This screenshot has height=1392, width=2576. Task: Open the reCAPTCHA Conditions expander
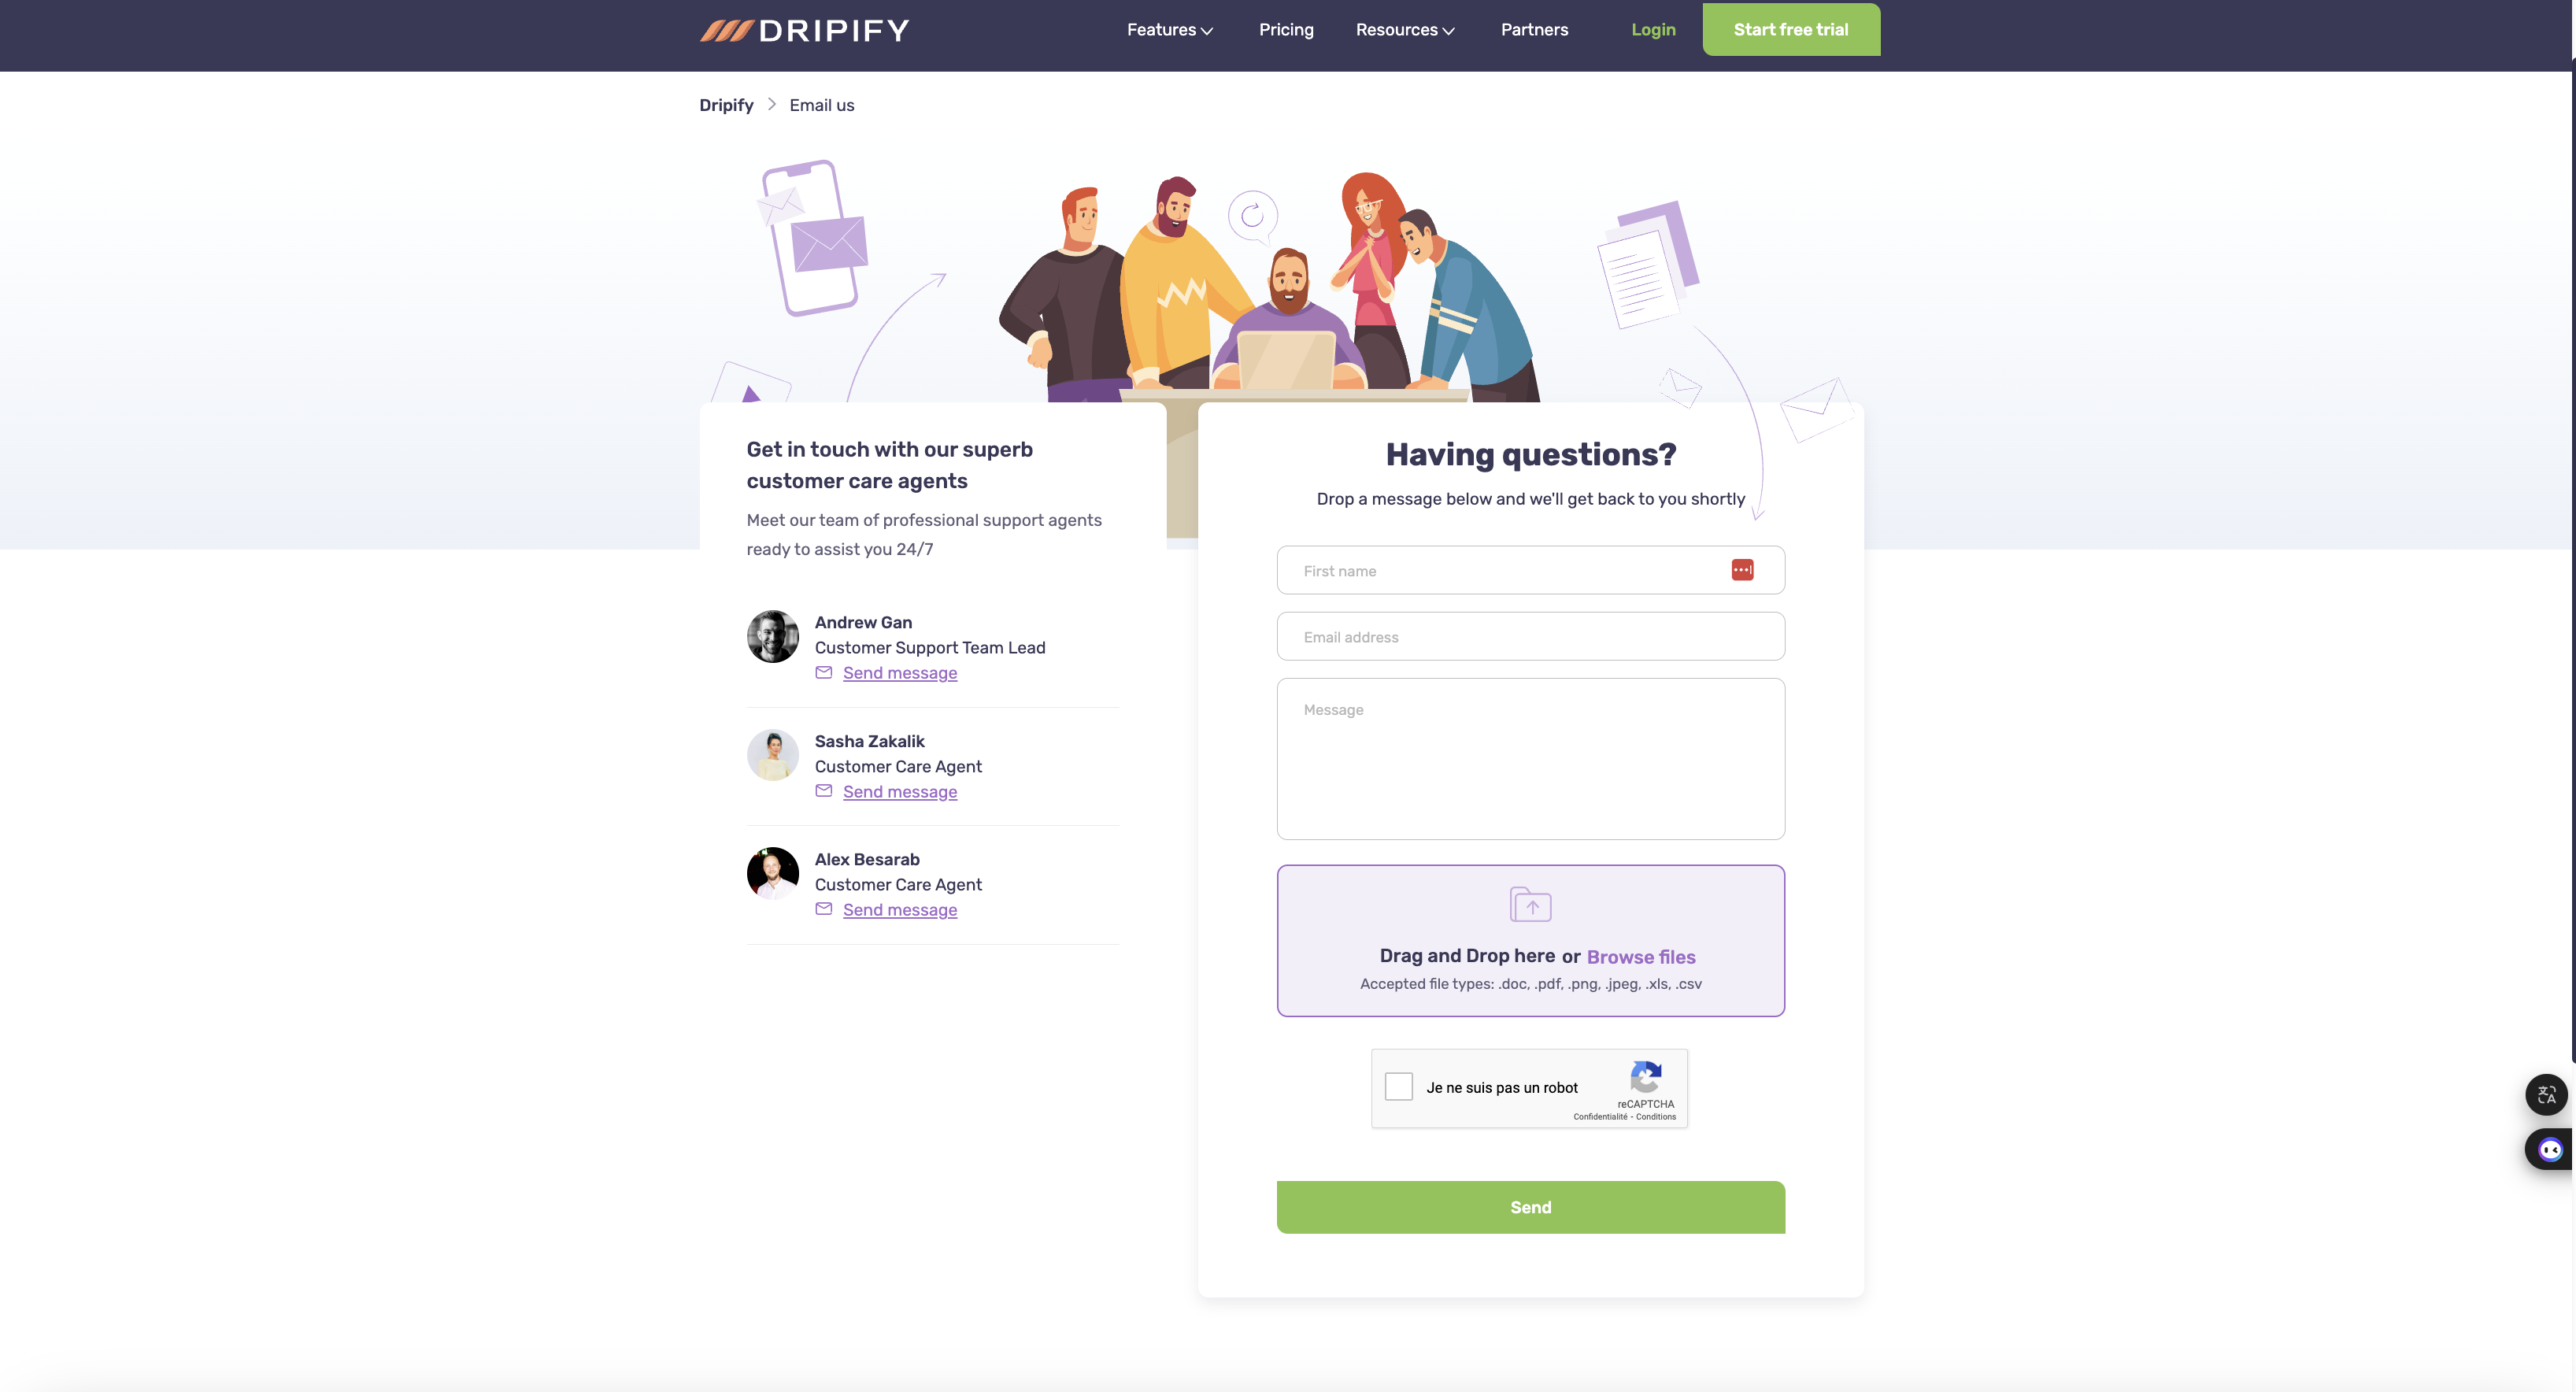click(x=1656, y=1116)
